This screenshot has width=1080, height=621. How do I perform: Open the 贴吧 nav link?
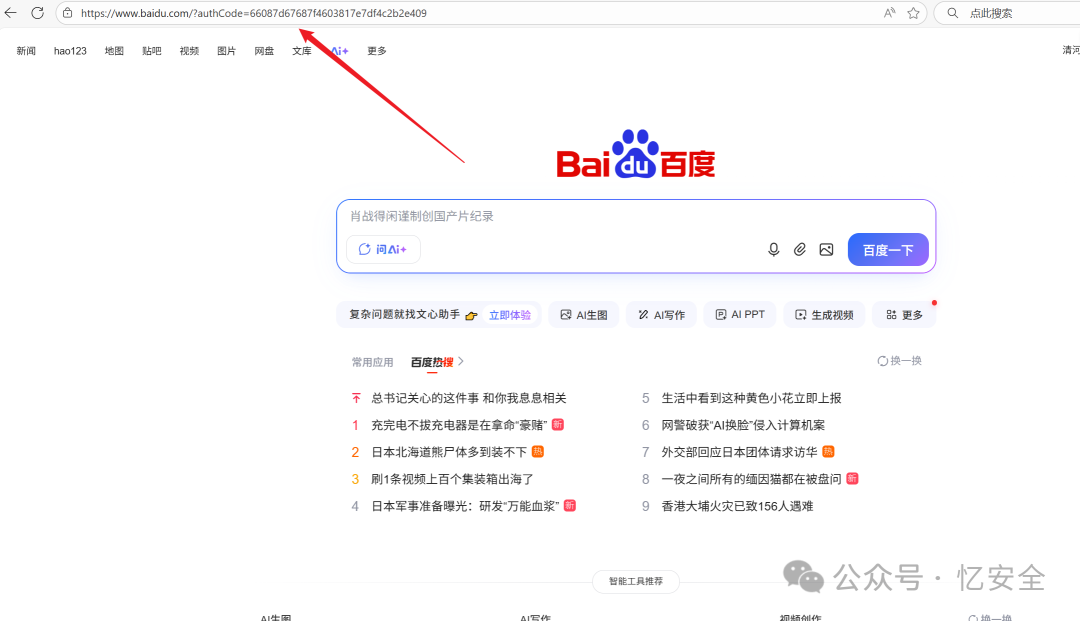[152, 51]
